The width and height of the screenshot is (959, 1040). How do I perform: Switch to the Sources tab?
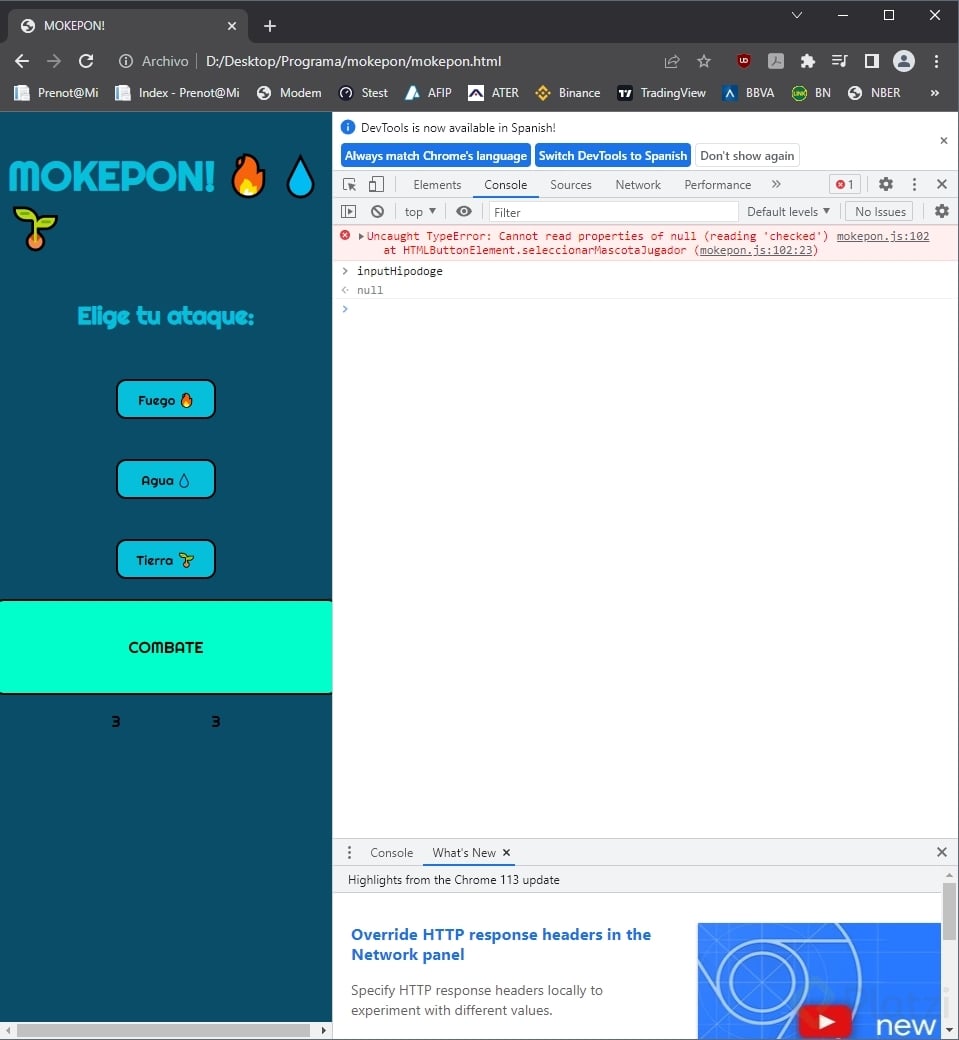pyautogui.click(x=570, y=184)
